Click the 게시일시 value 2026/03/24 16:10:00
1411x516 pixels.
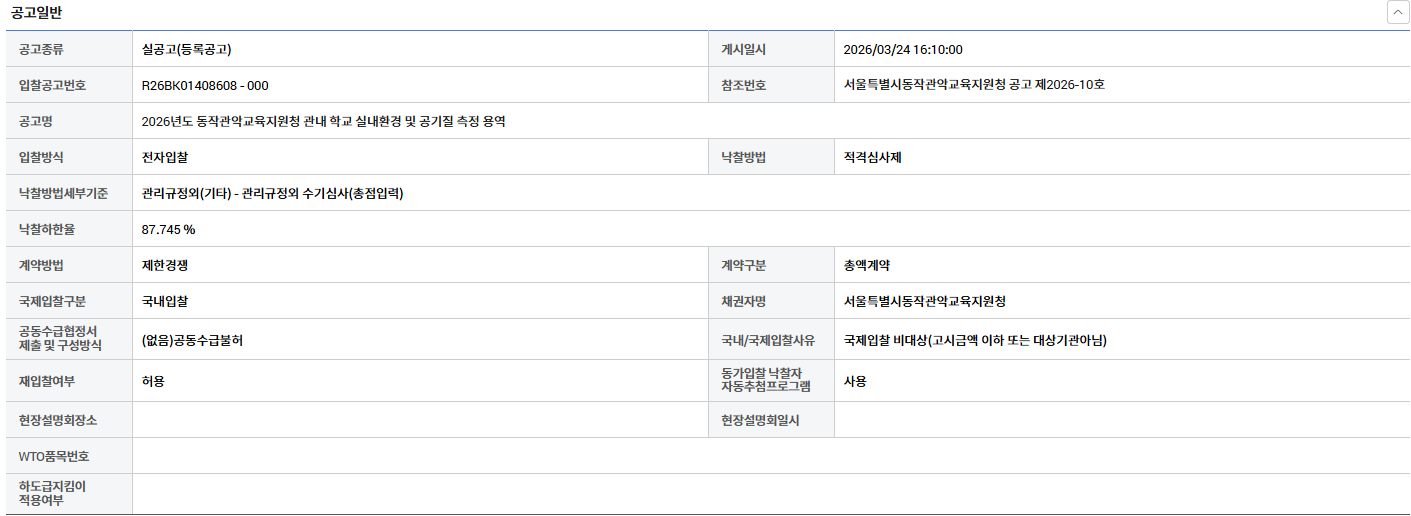coord(902,49)
